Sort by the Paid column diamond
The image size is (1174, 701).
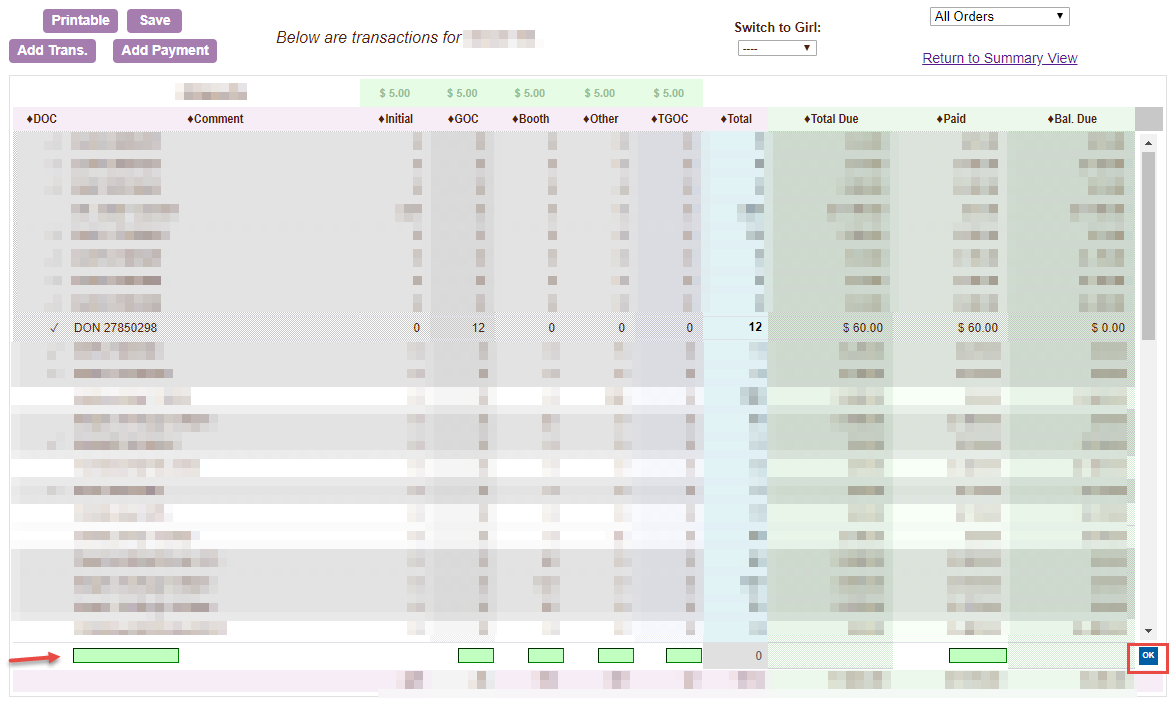click(x=937, y=118)
